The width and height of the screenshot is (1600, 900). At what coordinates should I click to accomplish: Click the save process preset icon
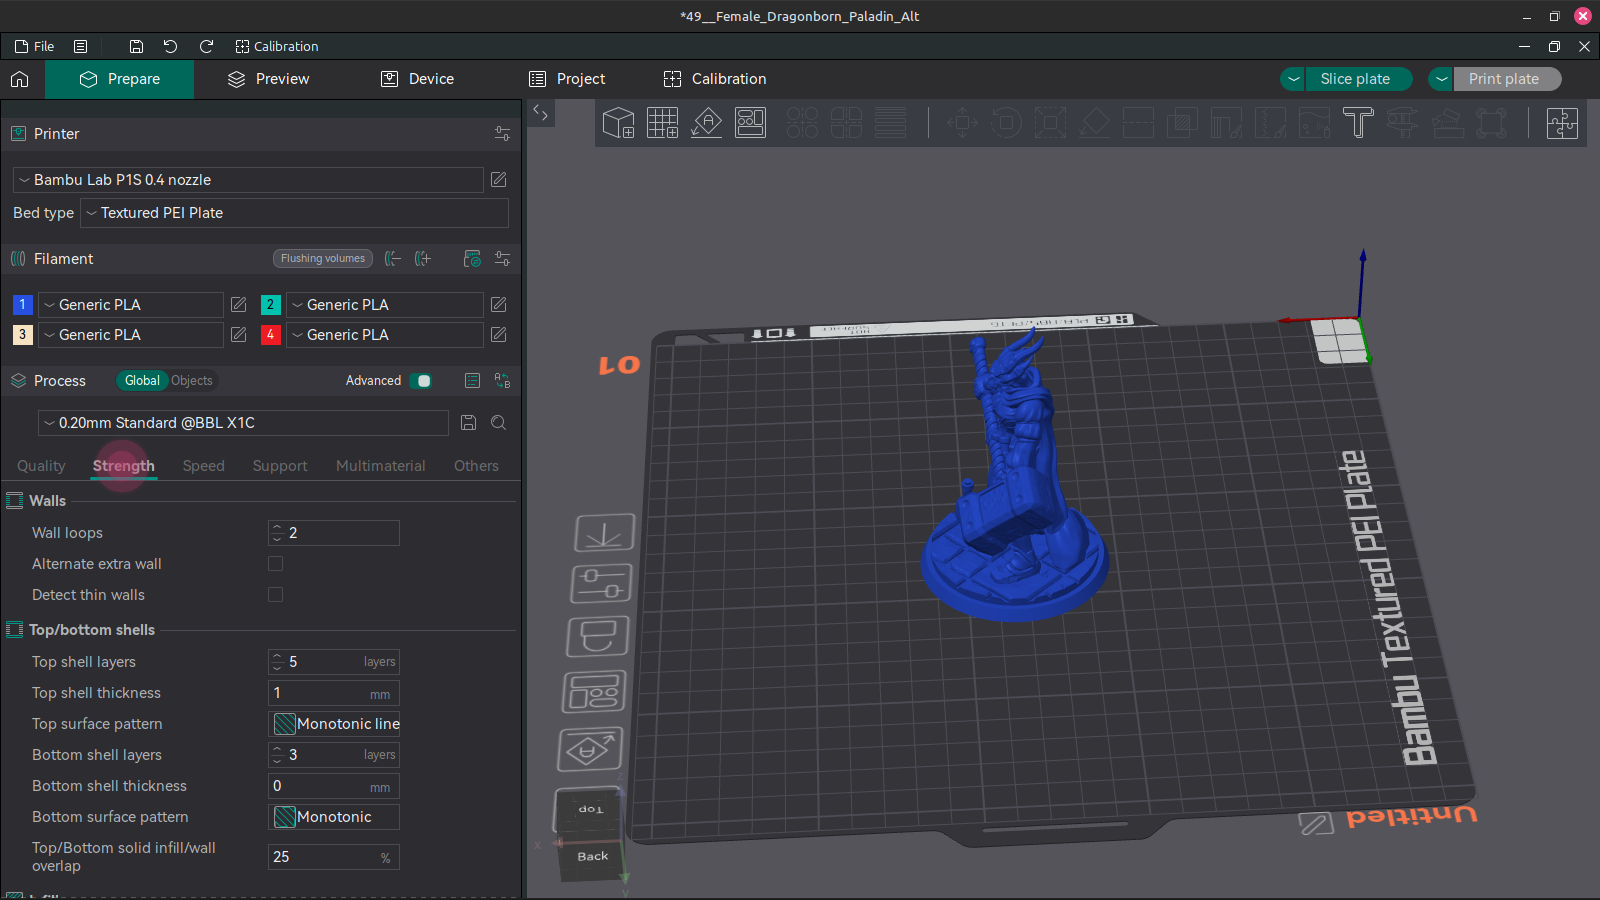coord(468,423)
